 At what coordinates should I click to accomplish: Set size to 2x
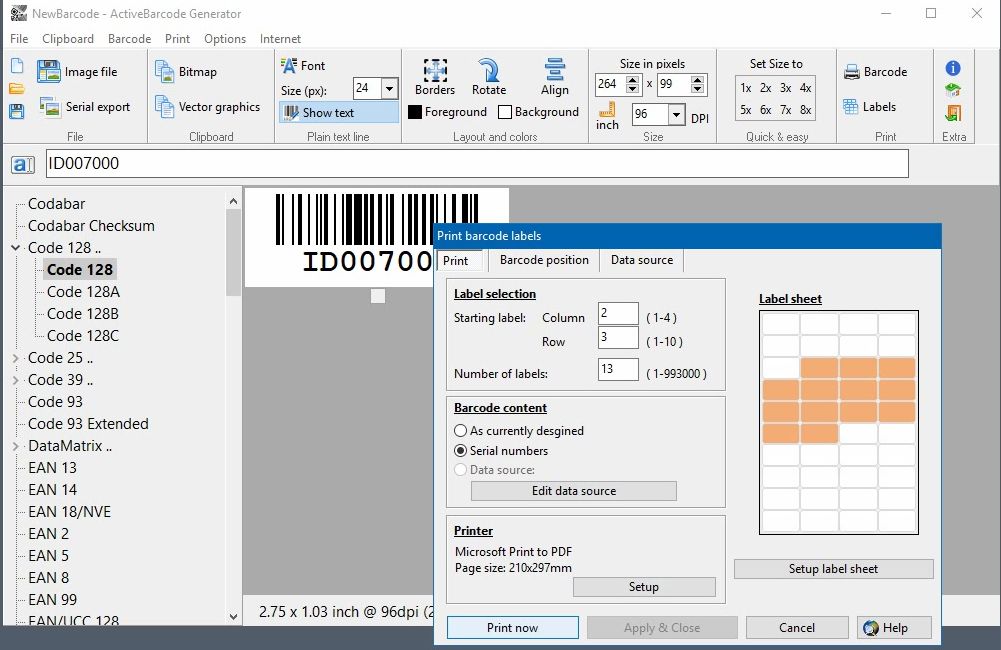pyautogui.click(x=765, y=88)
